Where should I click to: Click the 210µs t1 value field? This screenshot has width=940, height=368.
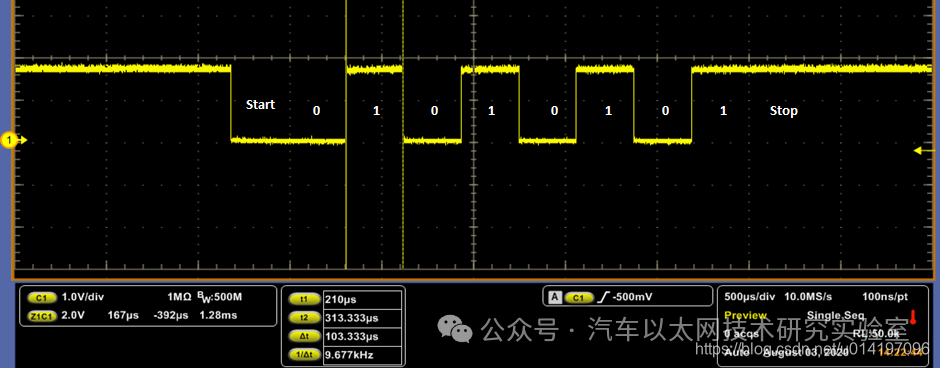362,299
